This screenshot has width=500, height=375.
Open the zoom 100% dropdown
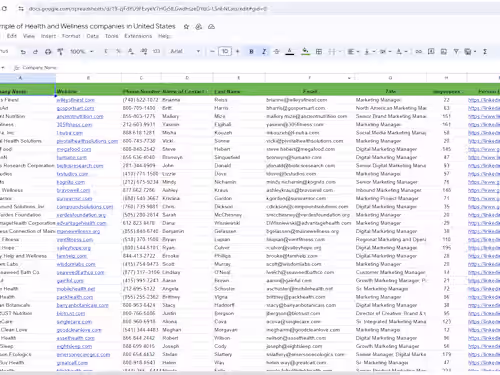pyautogui.click(x=82, y=51)
